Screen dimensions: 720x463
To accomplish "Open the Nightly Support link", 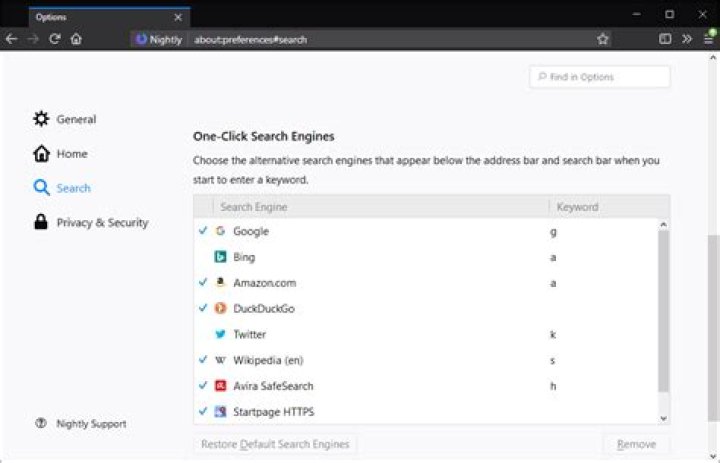I will click(x=91, y=423).
